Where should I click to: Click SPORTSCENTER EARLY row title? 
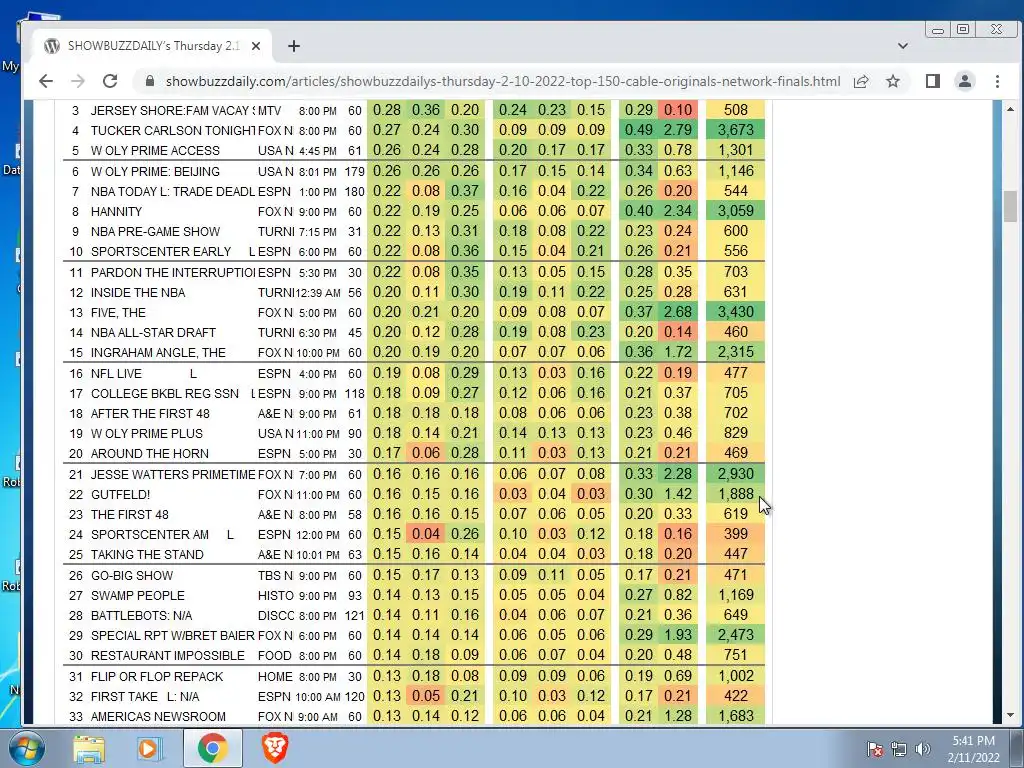point(161,251)
